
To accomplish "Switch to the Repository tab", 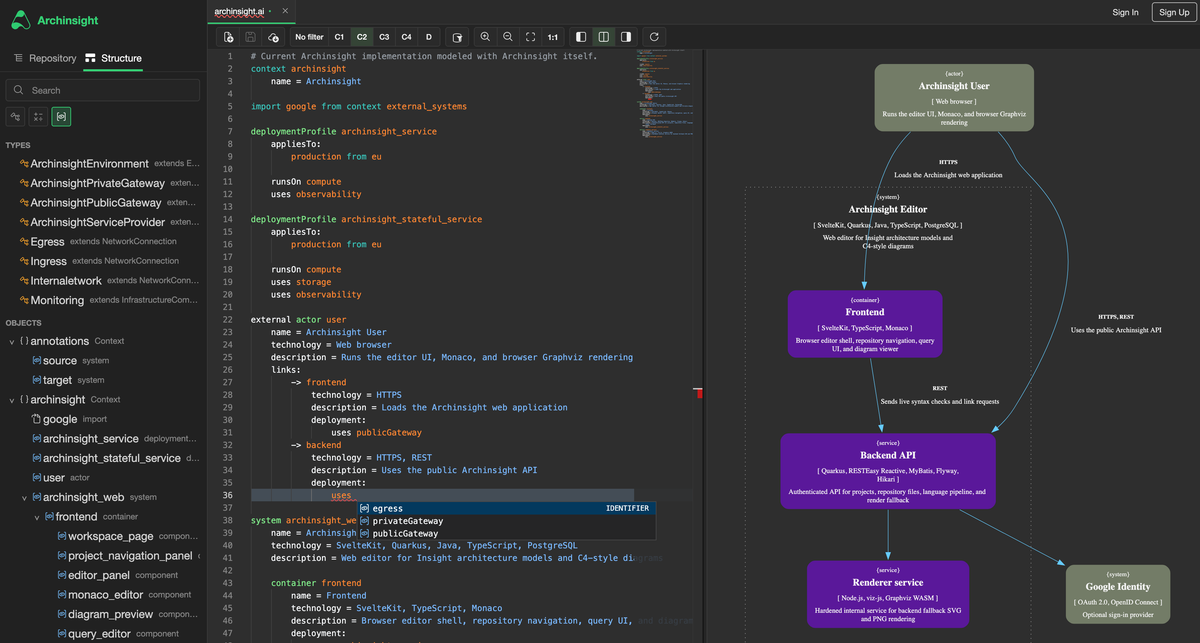I will click(45, 58).
